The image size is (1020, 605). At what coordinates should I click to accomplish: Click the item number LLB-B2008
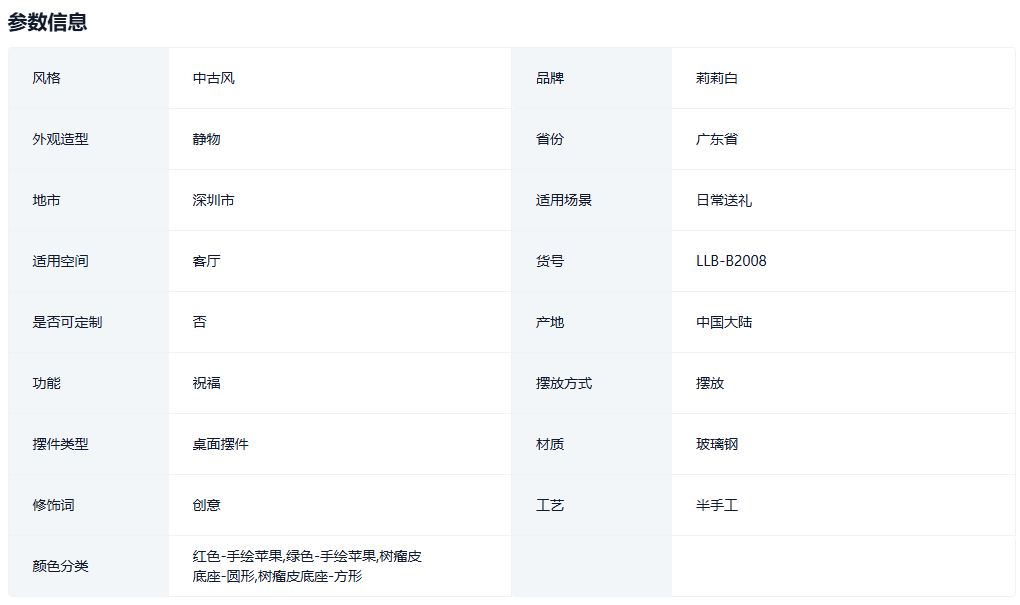(731, 261)
